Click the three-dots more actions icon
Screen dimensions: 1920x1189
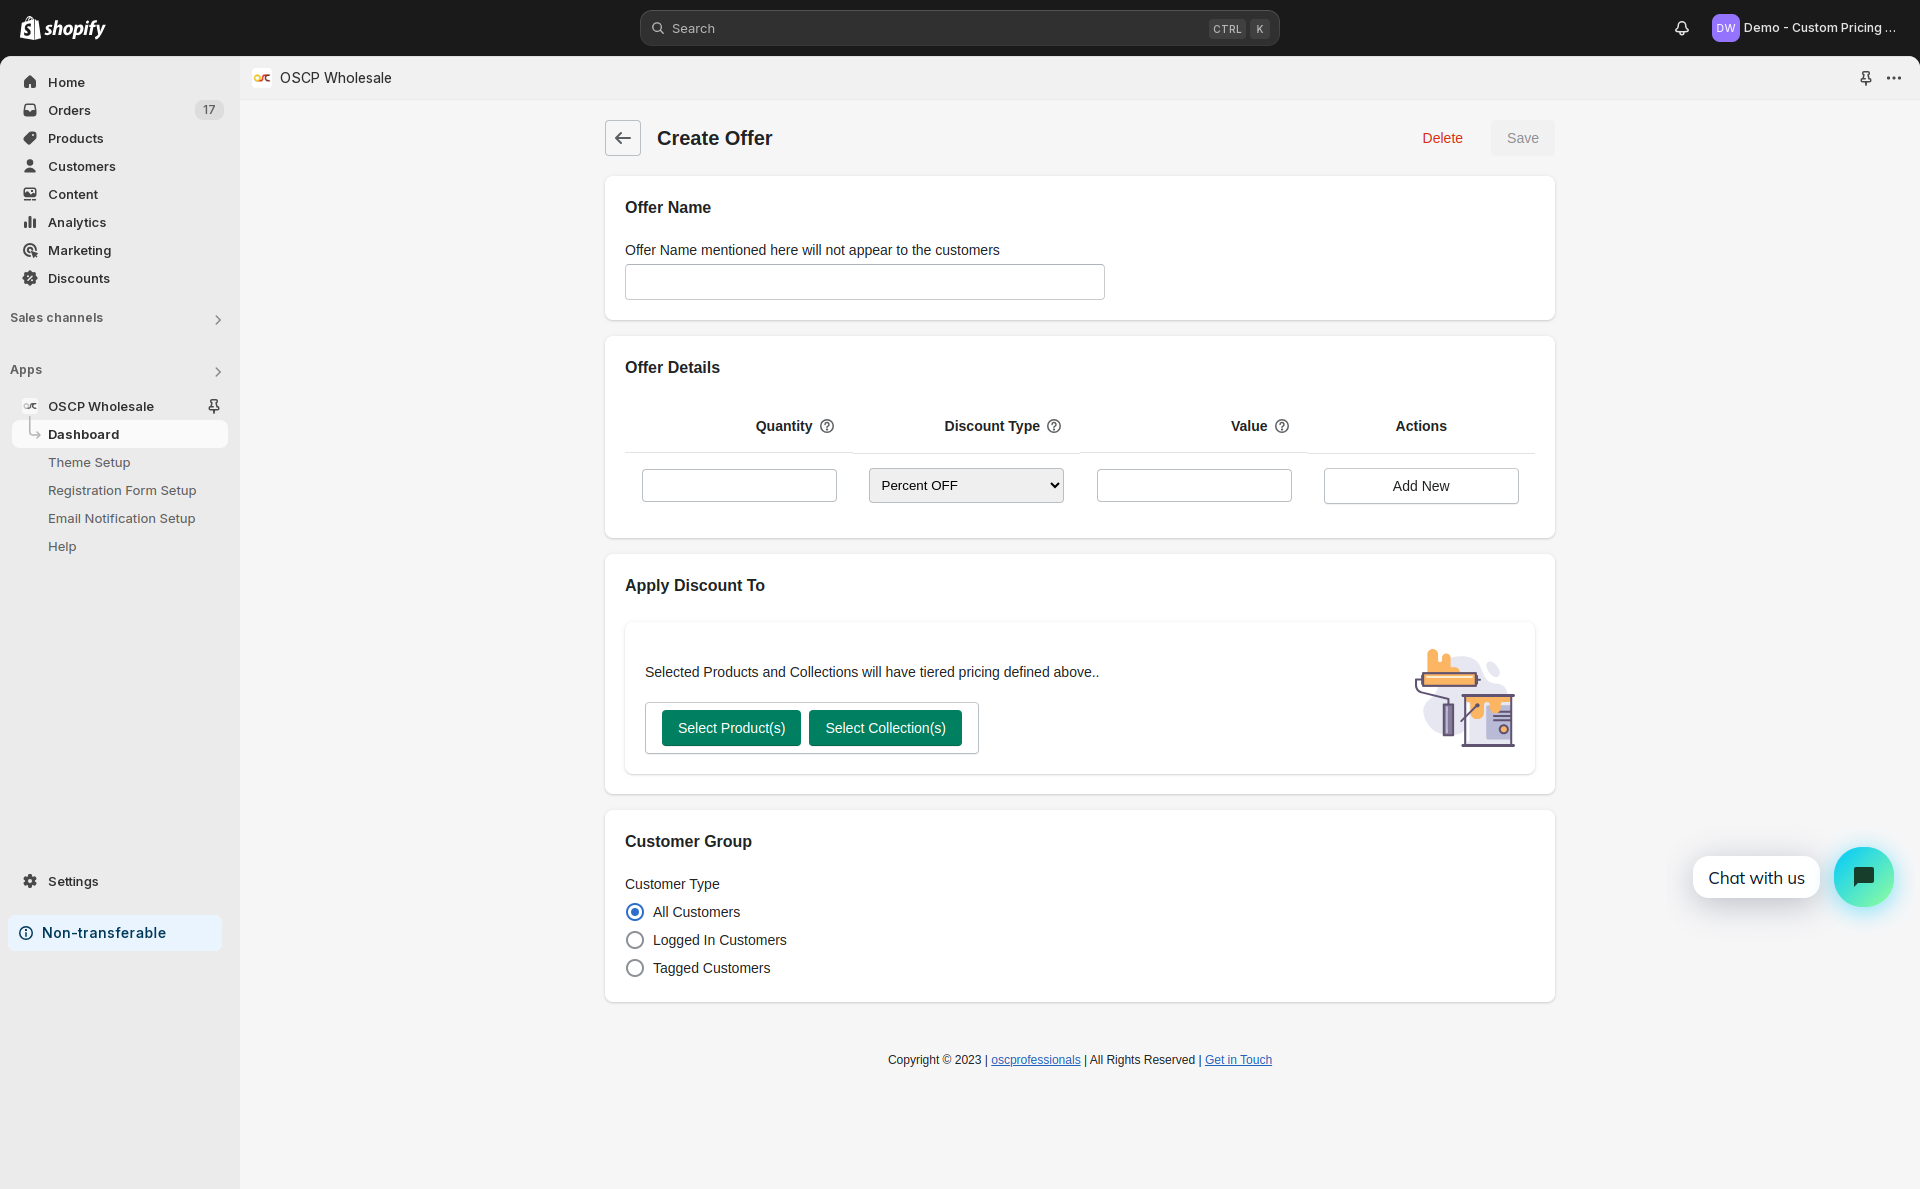pos(1894,78)
